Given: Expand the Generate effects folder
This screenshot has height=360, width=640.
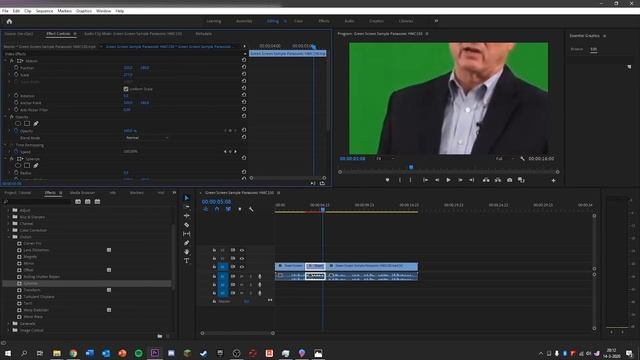Looking at the screenshot, I should click(x=9, y=323).
